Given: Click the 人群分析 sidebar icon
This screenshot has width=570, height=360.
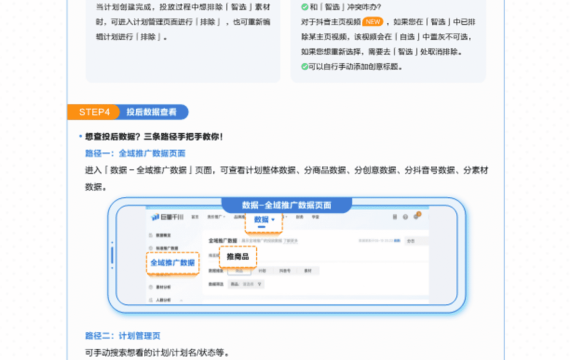Looking at the screenshot, I should point(151,300).
